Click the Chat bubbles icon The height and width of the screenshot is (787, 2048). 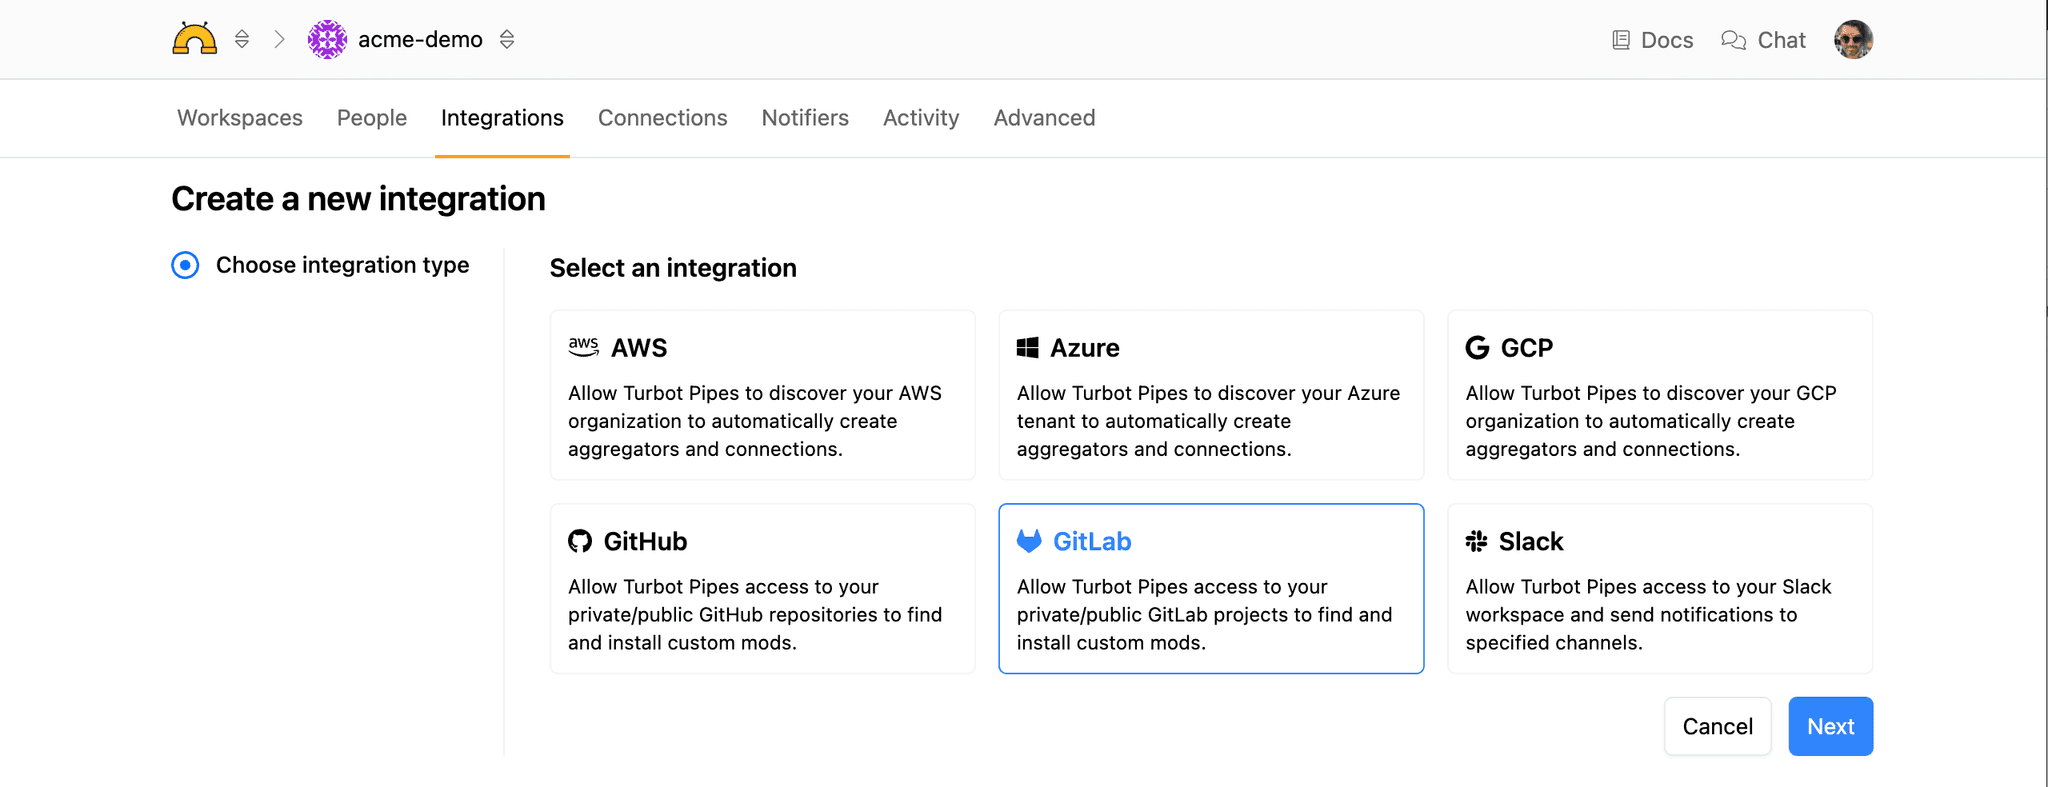click(x=1733, y=40)
